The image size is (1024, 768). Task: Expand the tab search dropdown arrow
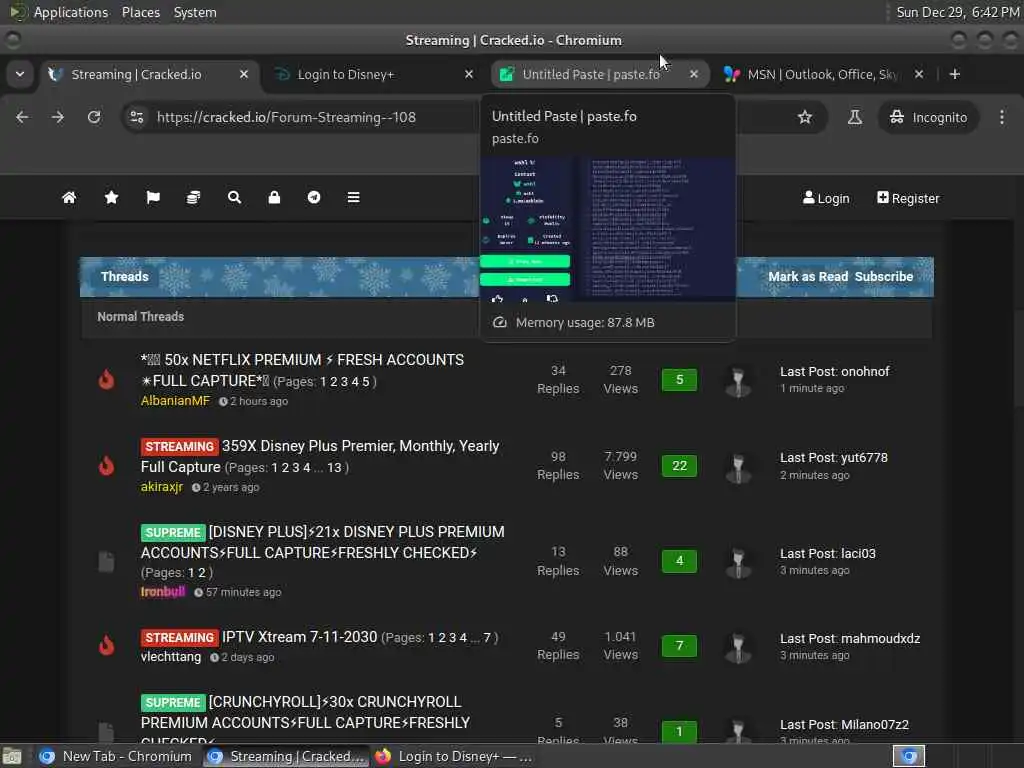tap(20, 74)
